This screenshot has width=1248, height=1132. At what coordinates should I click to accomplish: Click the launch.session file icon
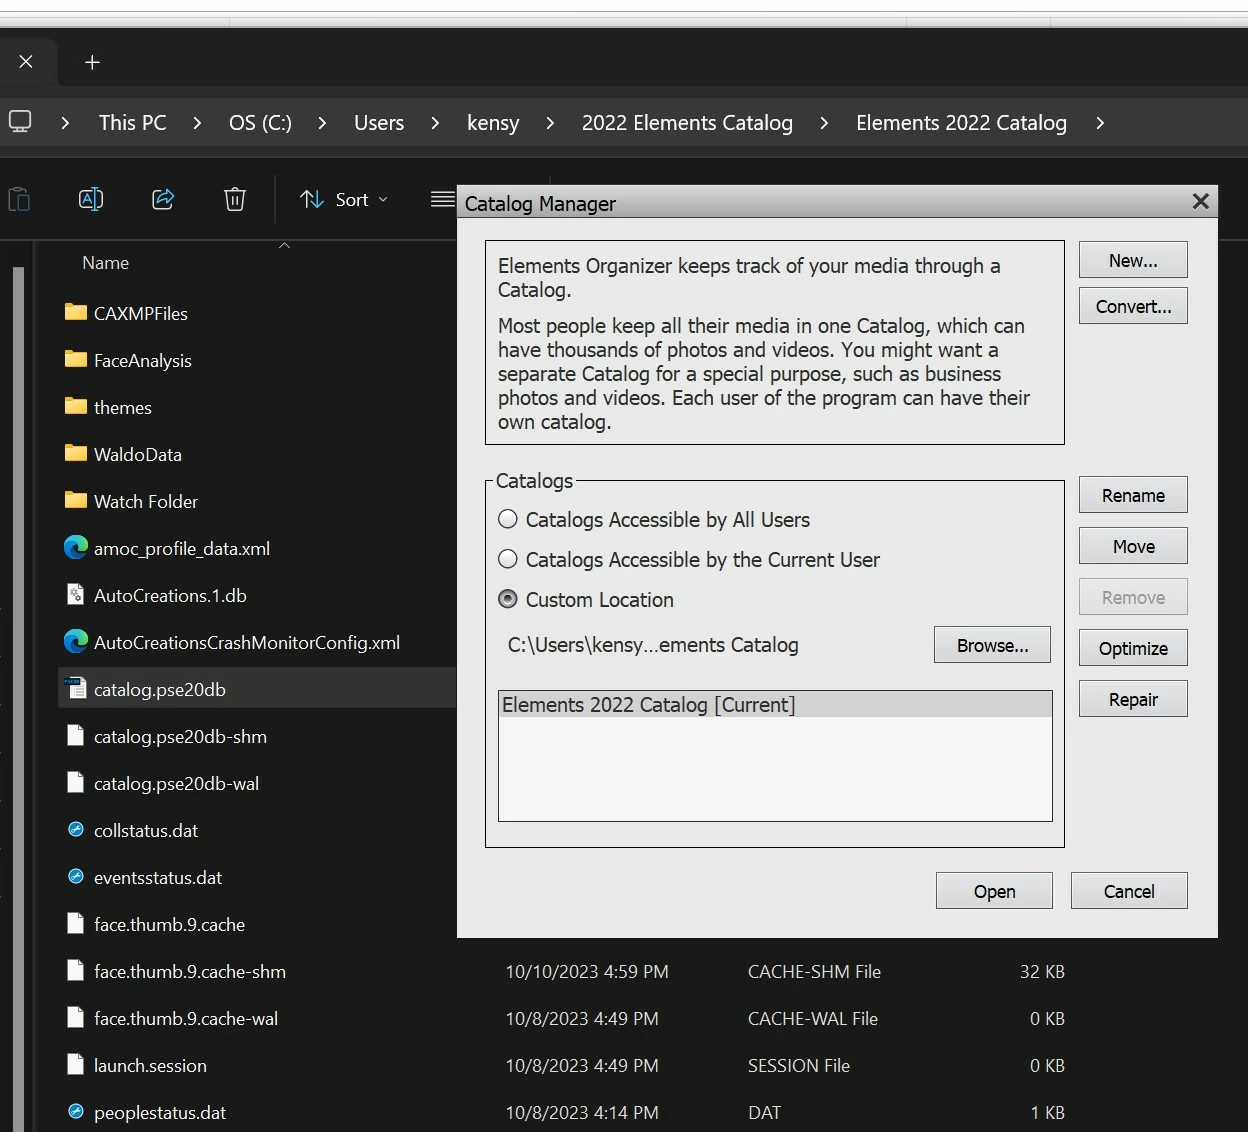click(76, 1064)
